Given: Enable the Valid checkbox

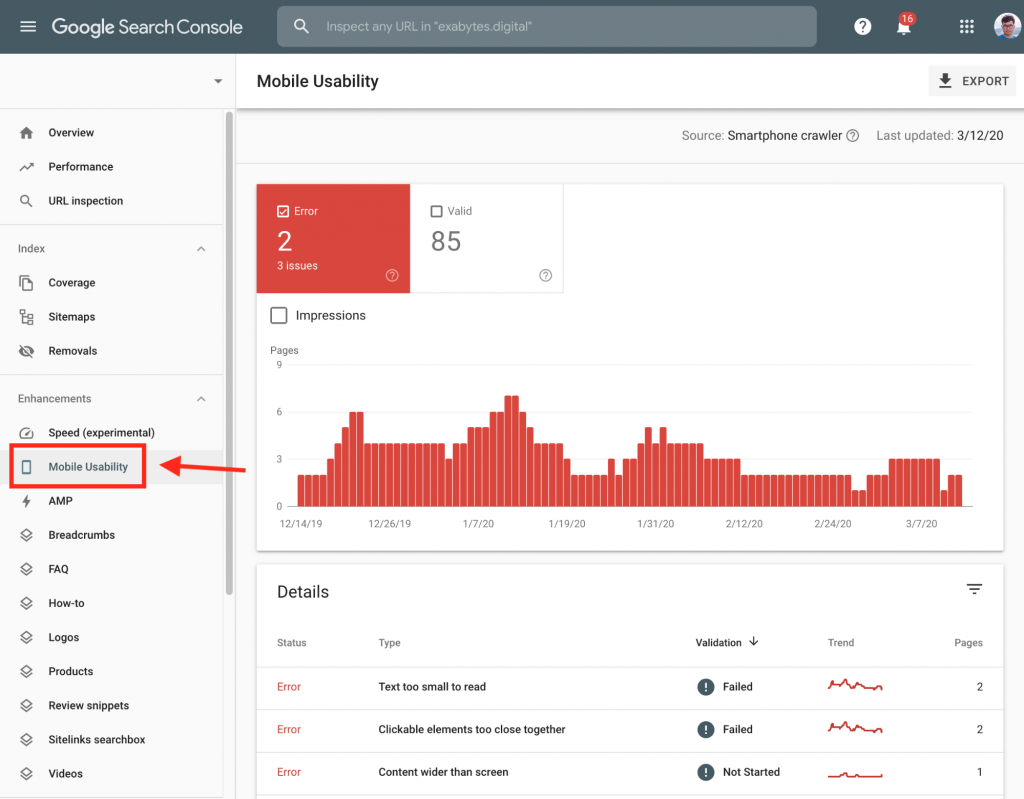Looking at the screenshot, I should 436,211.
